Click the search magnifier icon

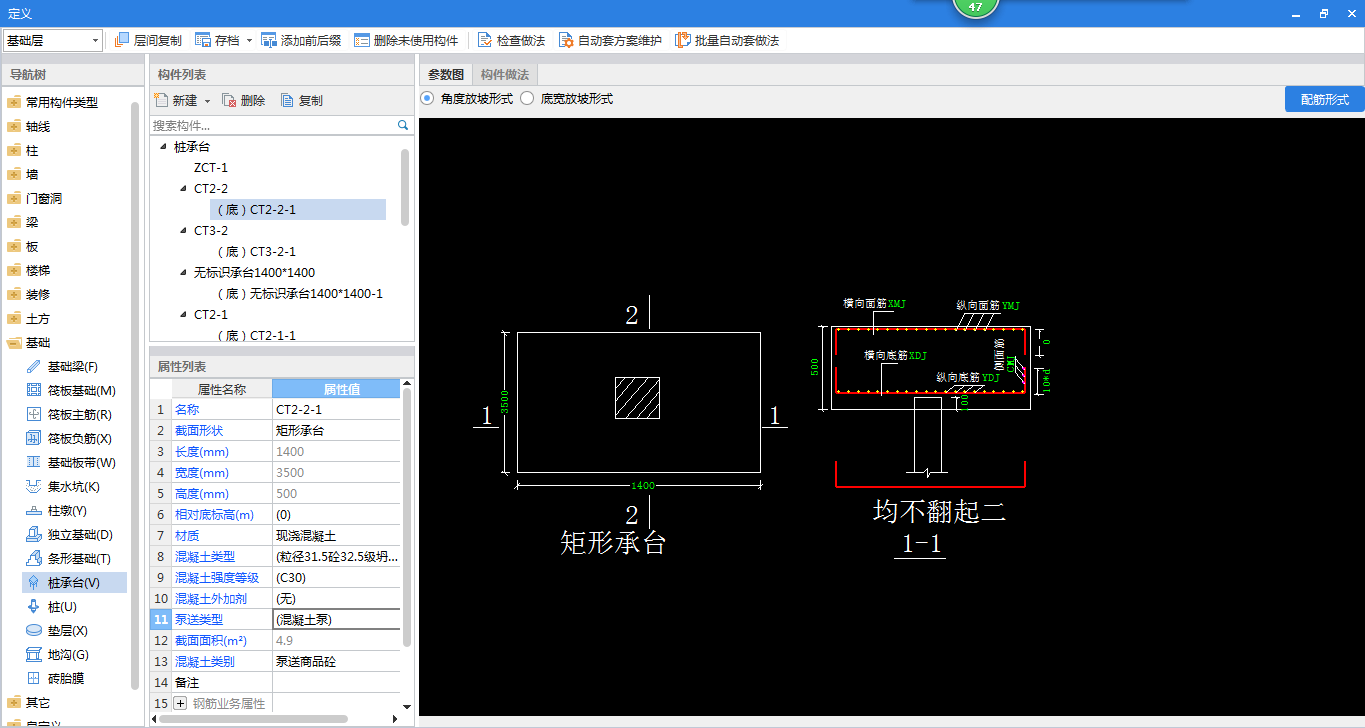pyautogui.click(x=404, y=126)
